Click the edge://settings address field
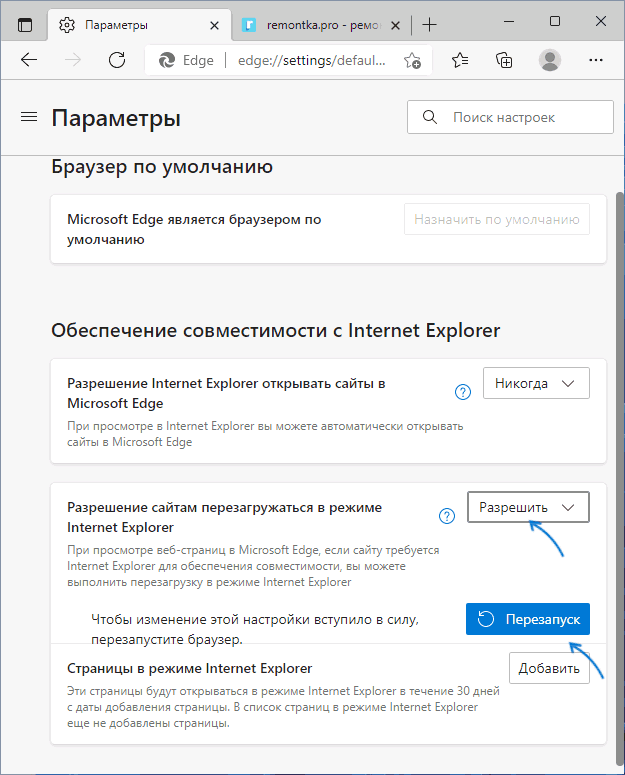Viewport: 625px width, 775px height. pos(312,60)
